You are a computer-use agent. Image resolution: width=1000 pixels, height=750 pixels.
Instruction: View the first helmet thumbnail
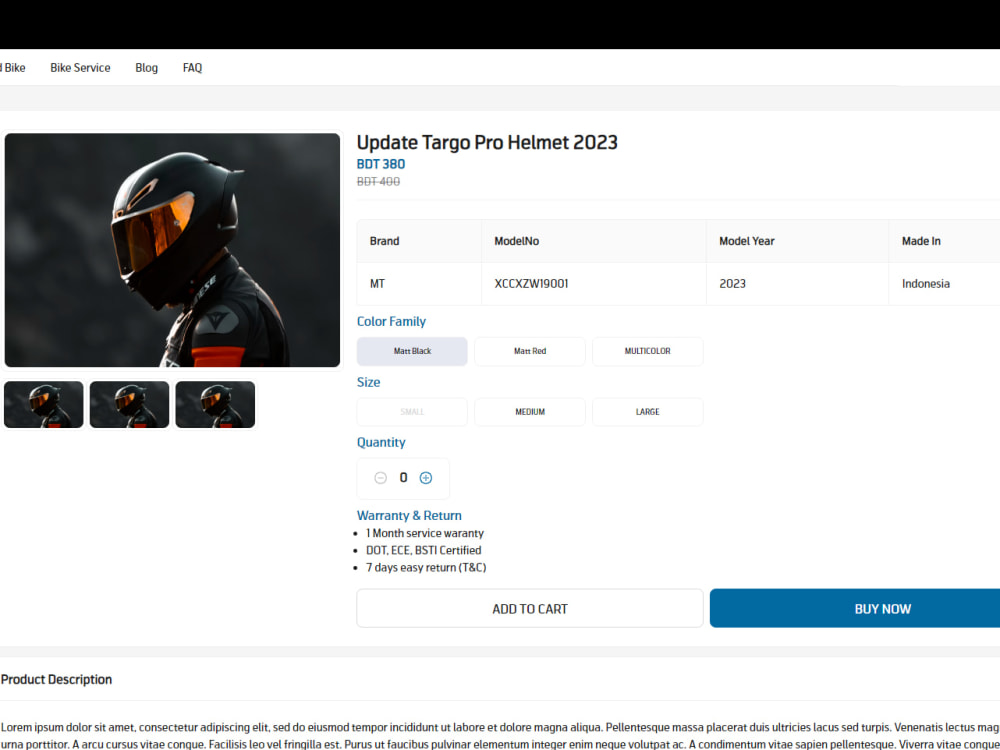coord(43,405)
